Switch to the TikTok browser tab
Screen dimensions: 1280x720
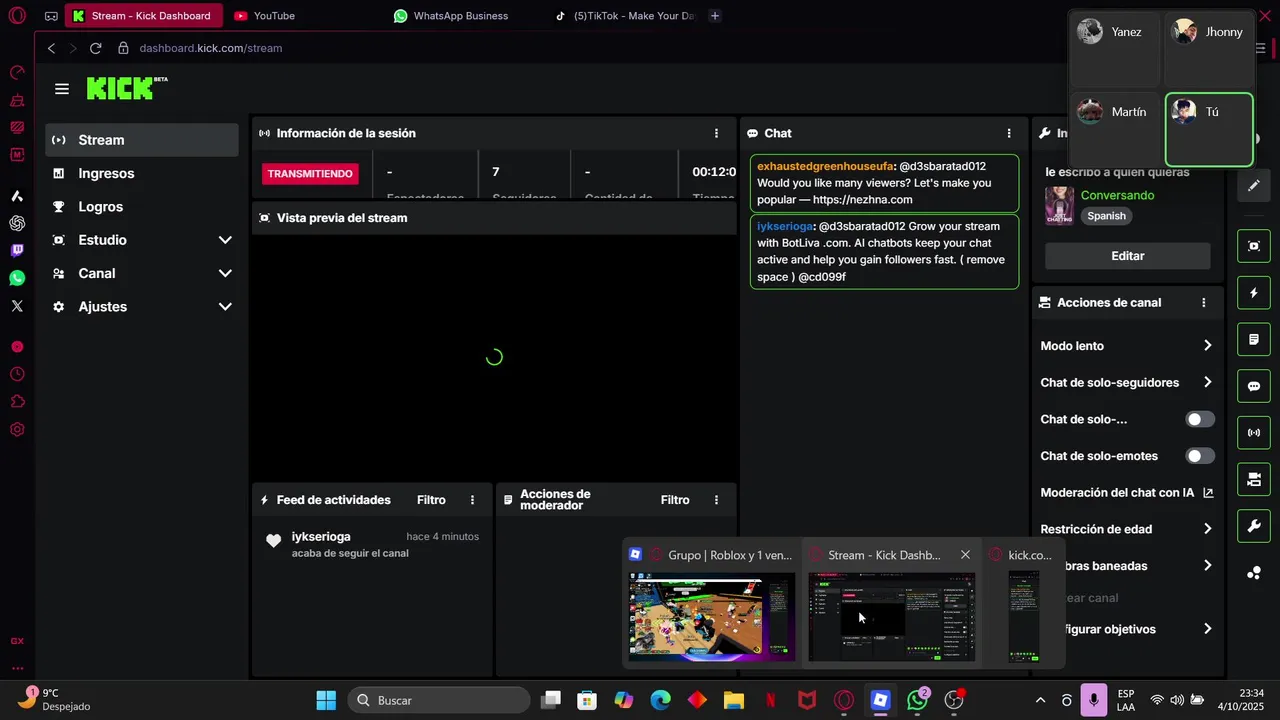[625, 16]
